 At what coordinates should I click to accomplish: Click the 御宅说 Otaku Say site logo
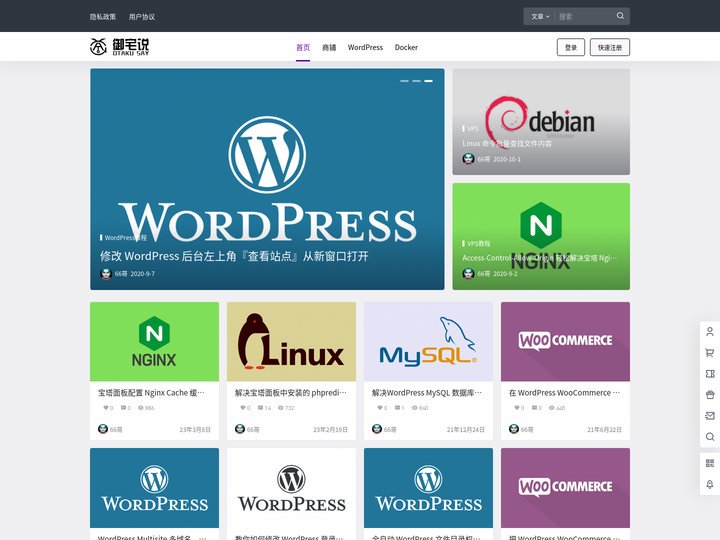119,47
